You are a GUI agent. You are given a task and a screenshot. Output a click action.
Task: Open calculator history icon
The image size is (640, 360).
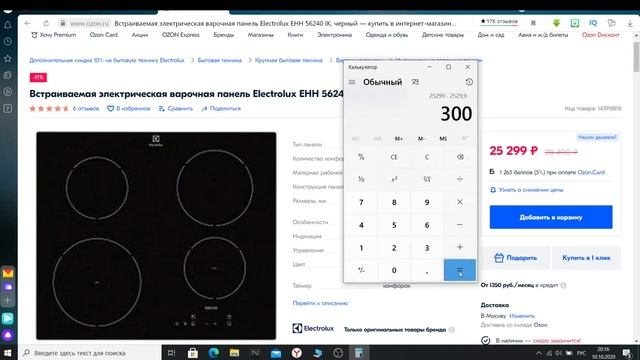(469, 82)
